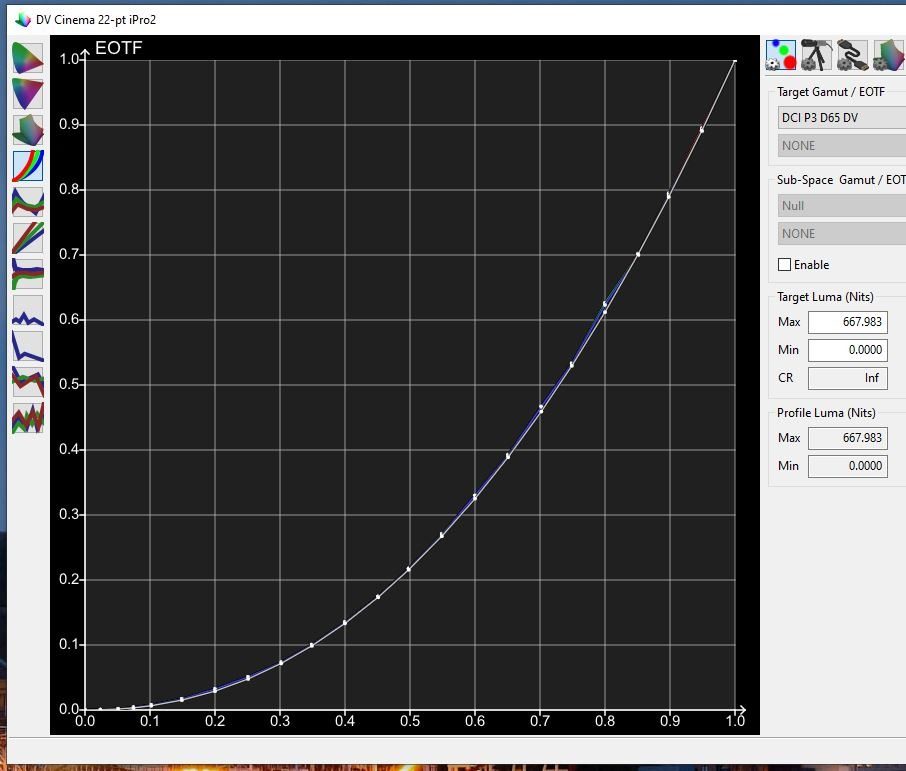The image size is (906, 771).
Task: Tick the Sub-Space Enable checkbox
Action: coord(784,265)
